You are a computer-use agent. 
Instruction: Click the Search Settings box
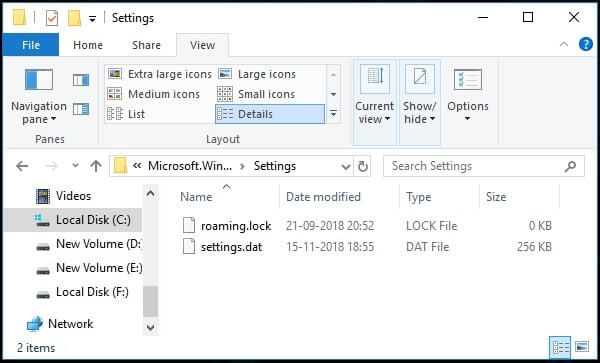click(x=484, y=166)
